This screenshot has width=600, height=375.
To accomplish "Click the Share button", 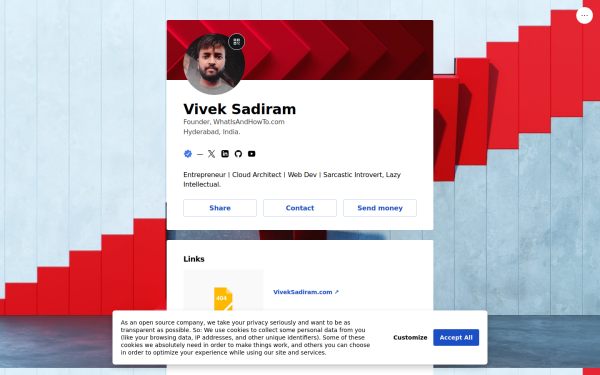I will pyautogui.click(x=220, y=208).
